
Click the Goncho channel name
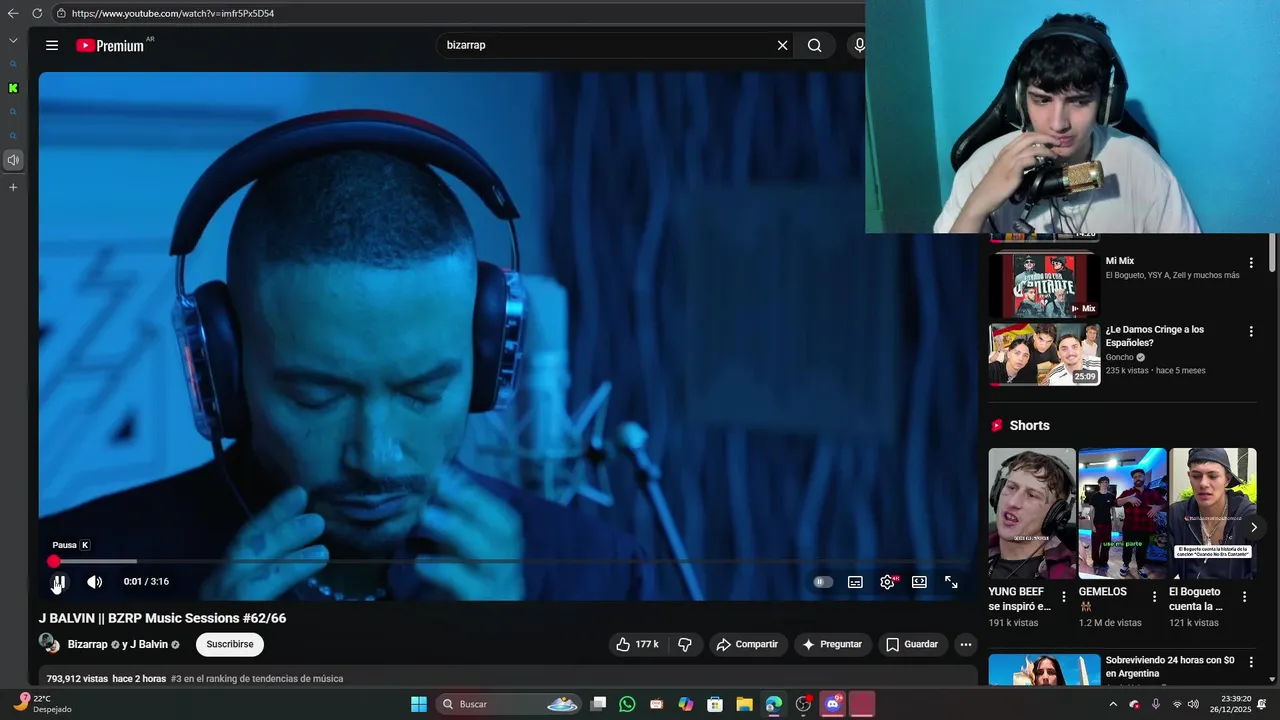(1119, 357)
